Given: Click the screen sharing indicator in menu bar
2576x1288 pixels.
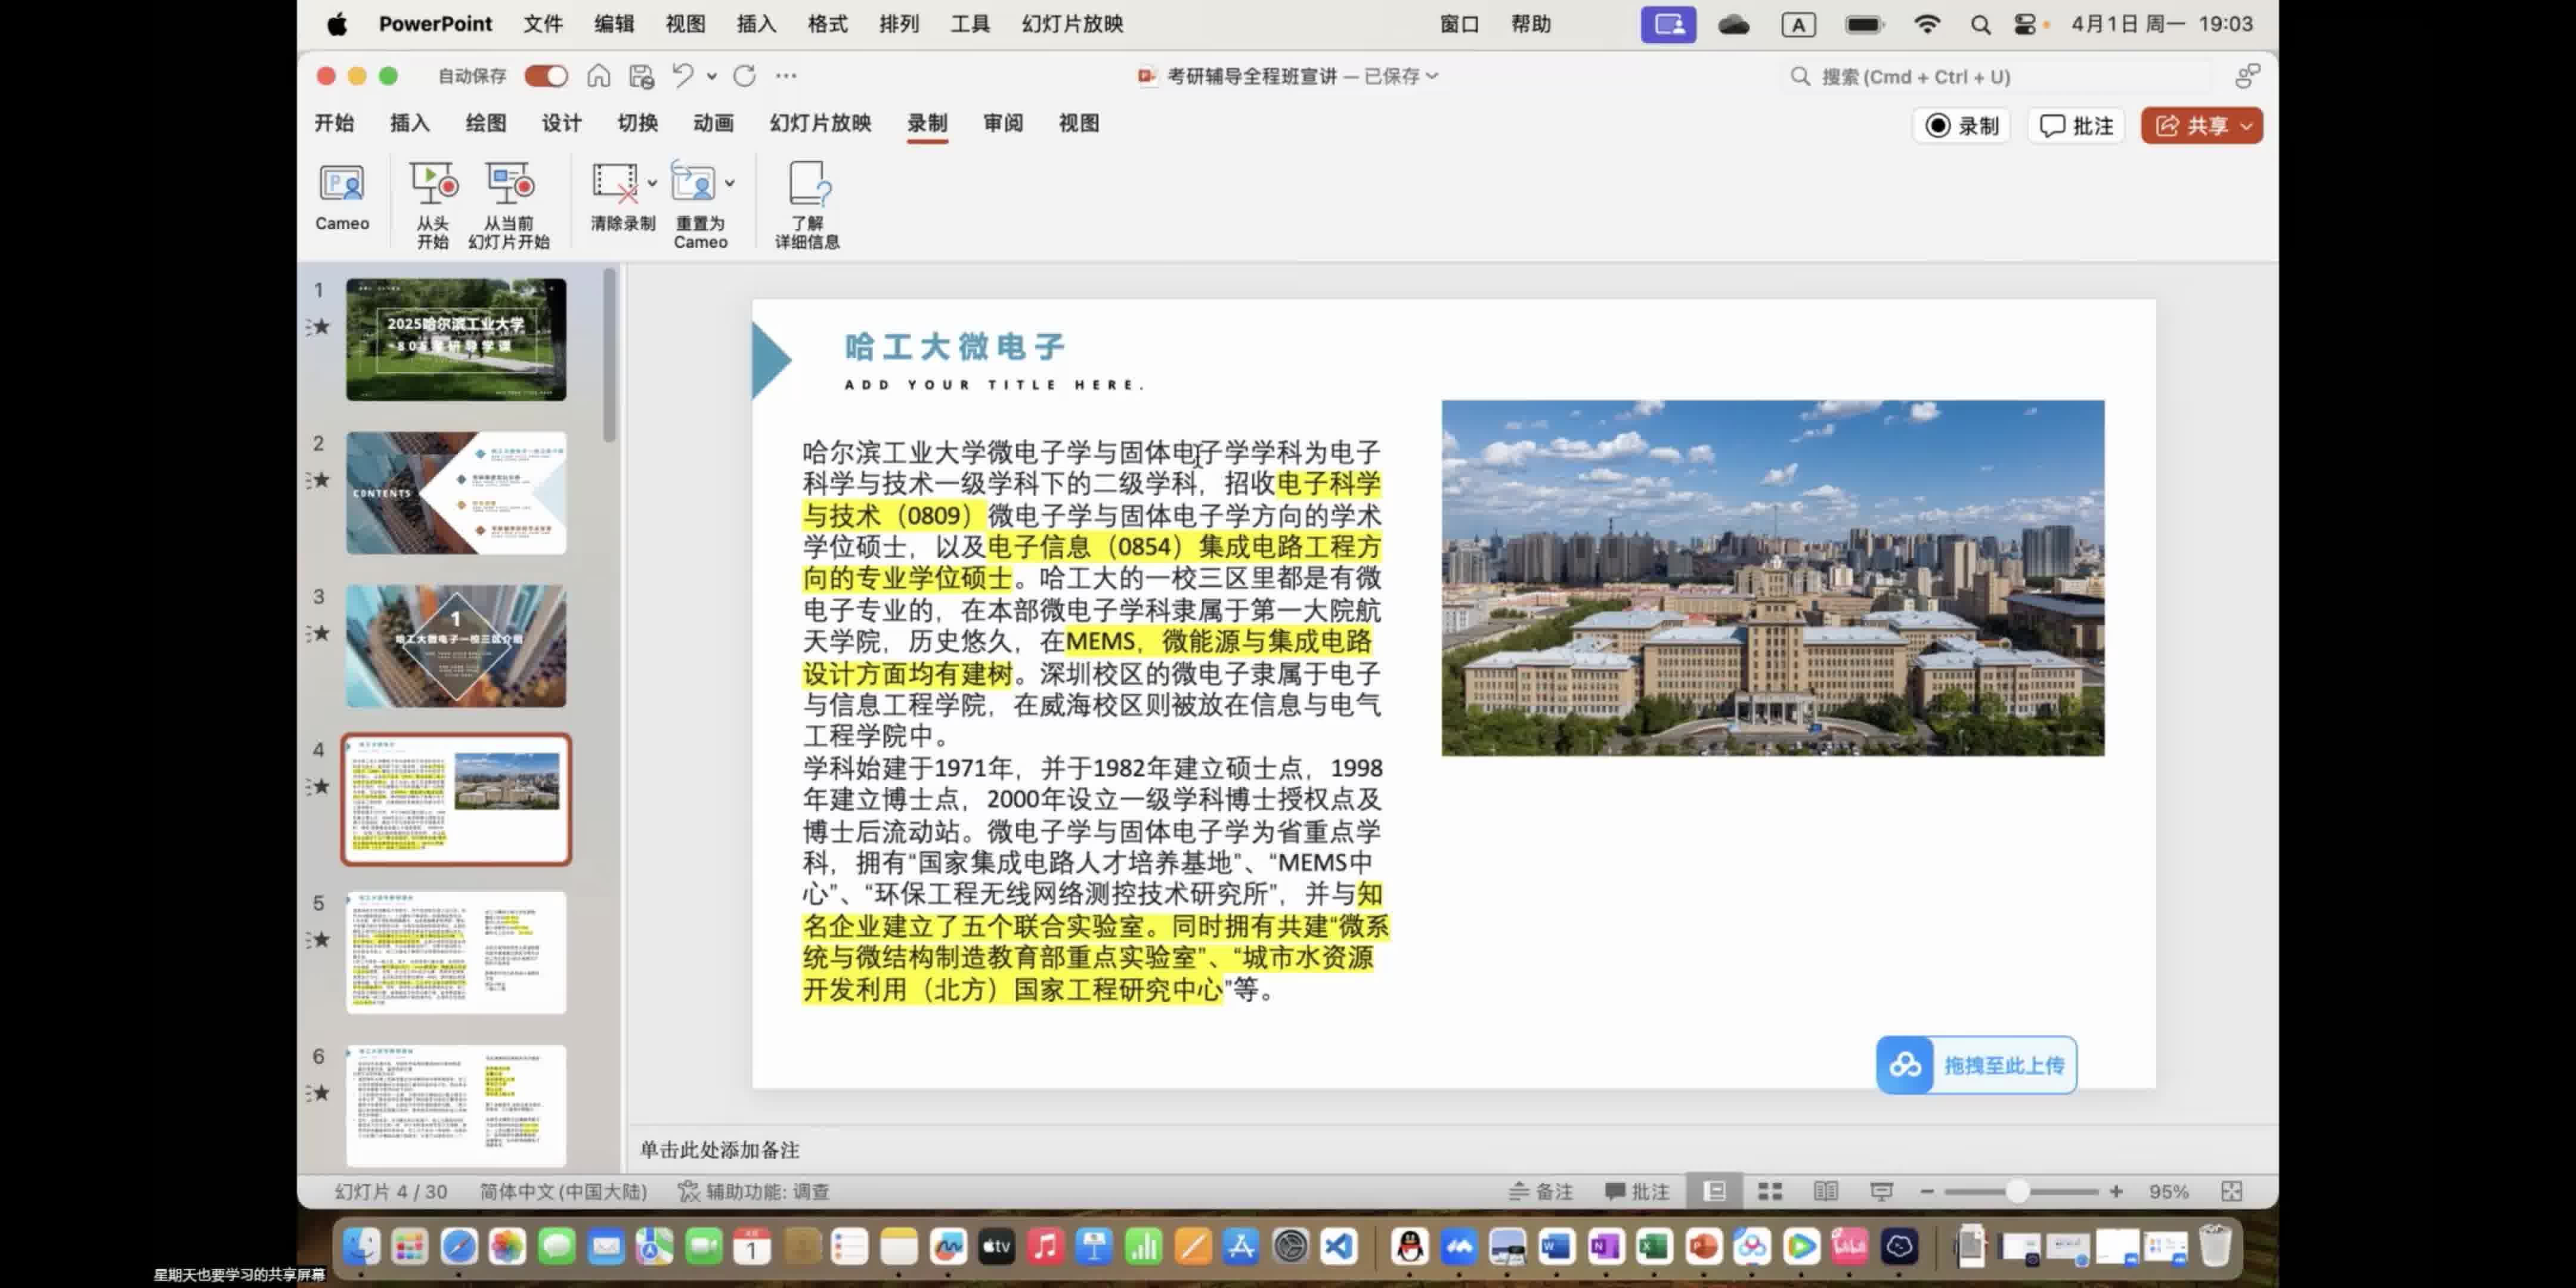Looking at the screenshot, I should tap(1668, 24).
